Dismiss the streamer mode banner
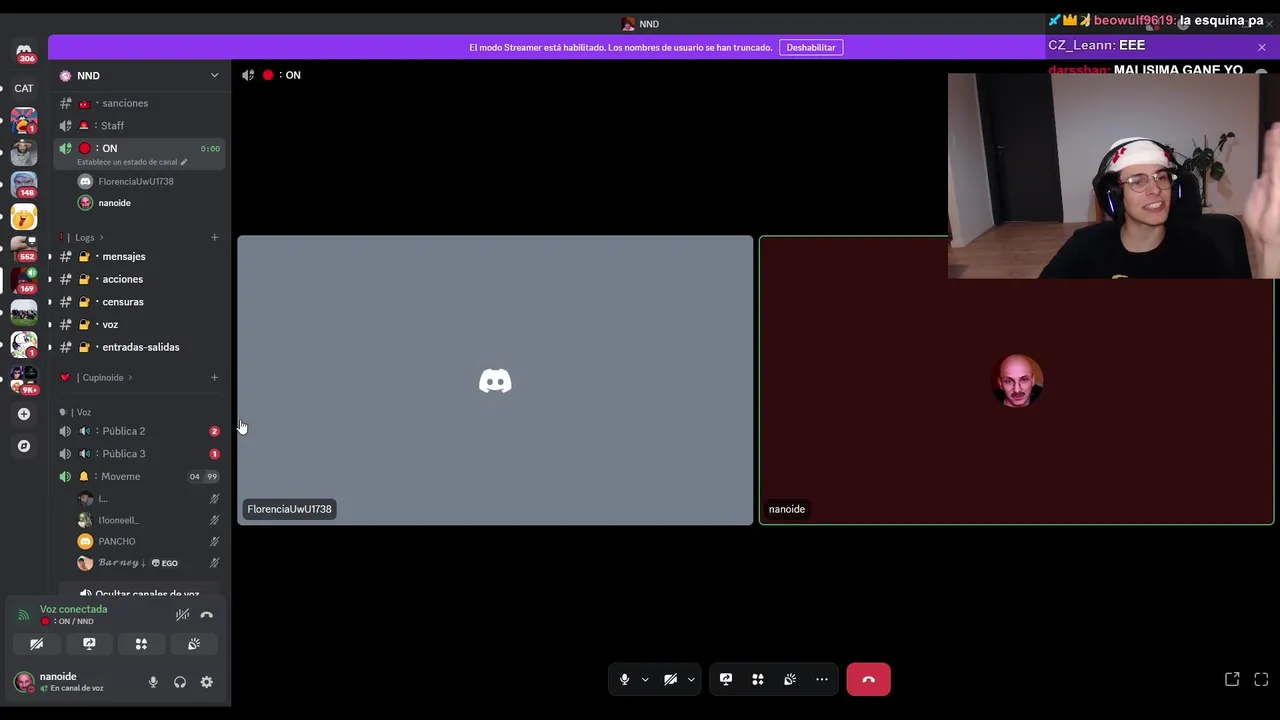The width and height of the screenshot is (1280, 720). pyautogui.click(x=1262, y=47)
